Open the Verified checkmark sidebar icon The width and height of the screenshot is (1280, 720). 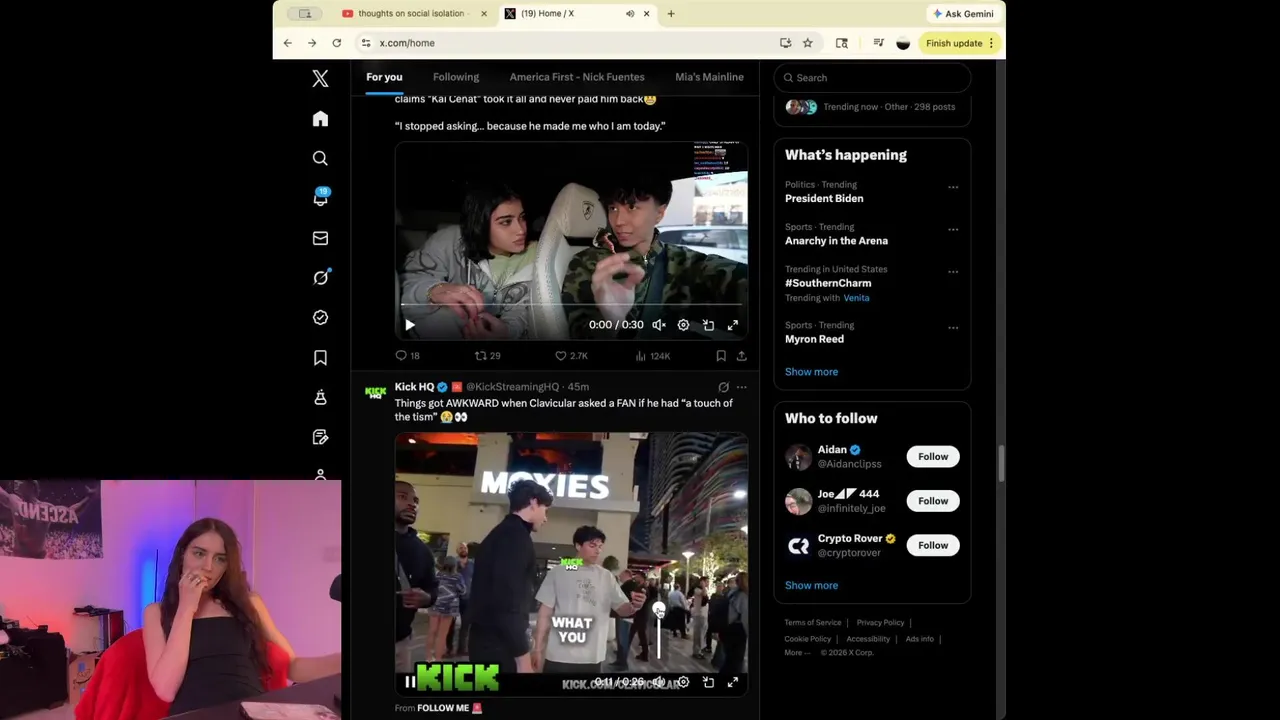coord(320,317)
